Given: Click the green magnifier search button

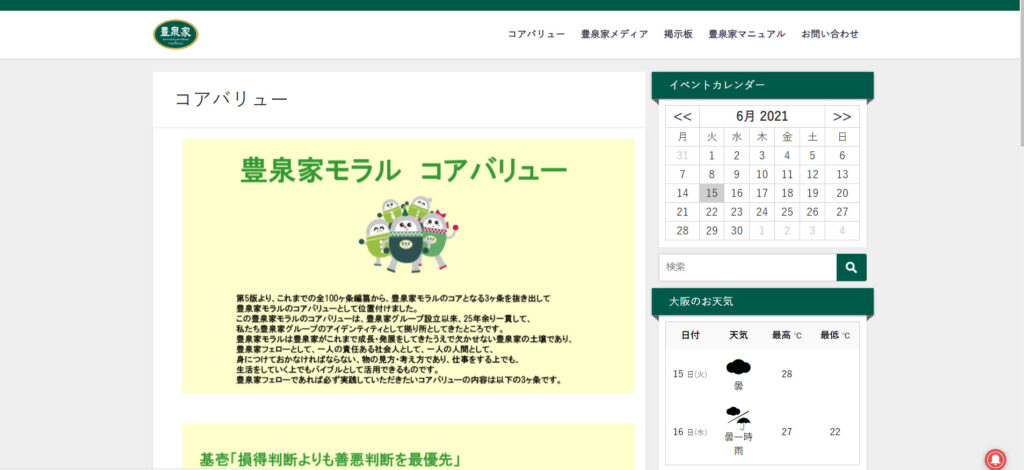Looking at the screenshot, I should coord(851,267).
